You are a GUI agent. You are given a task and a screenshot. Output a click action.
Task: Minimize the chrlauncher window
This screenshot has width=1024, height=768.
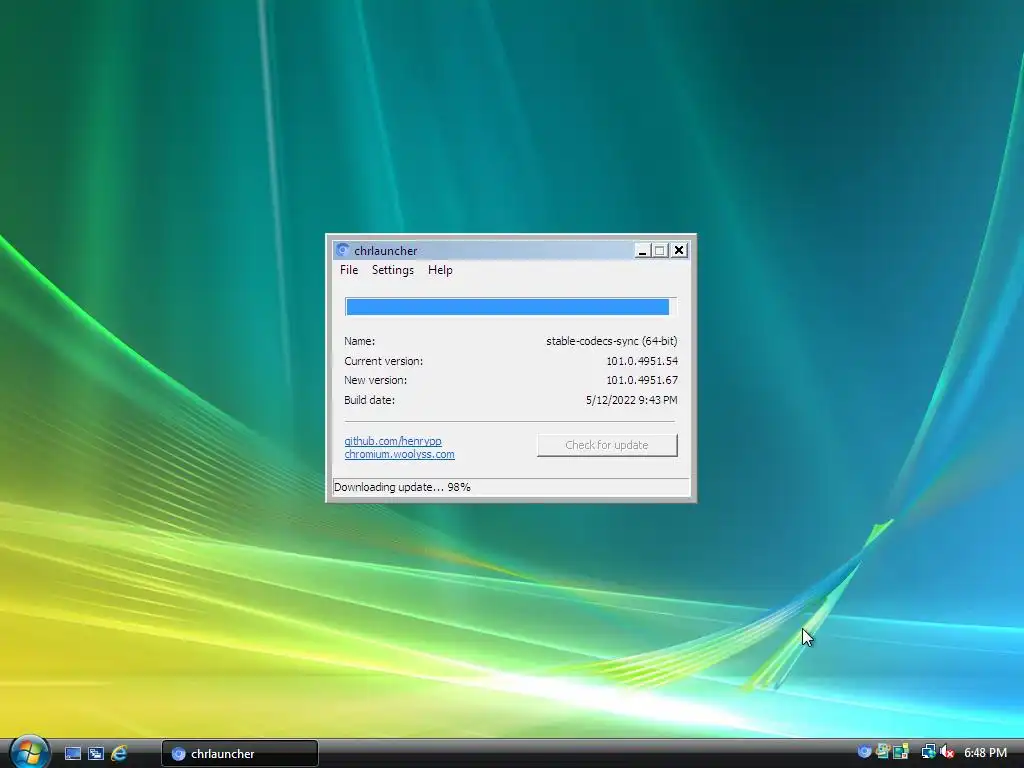coord(643,250)
